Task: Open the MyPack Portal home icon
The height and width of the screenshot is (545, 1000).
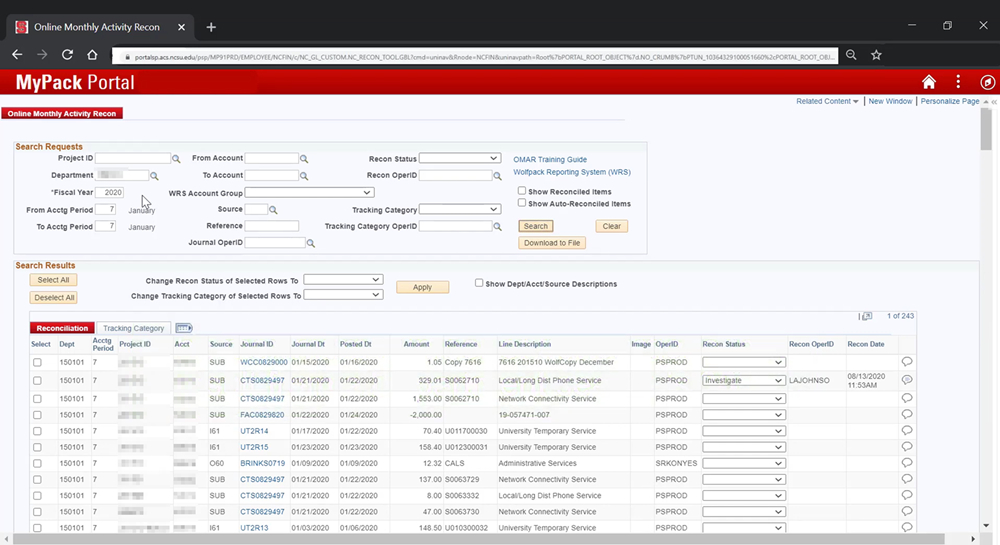Action: [929, 82]
